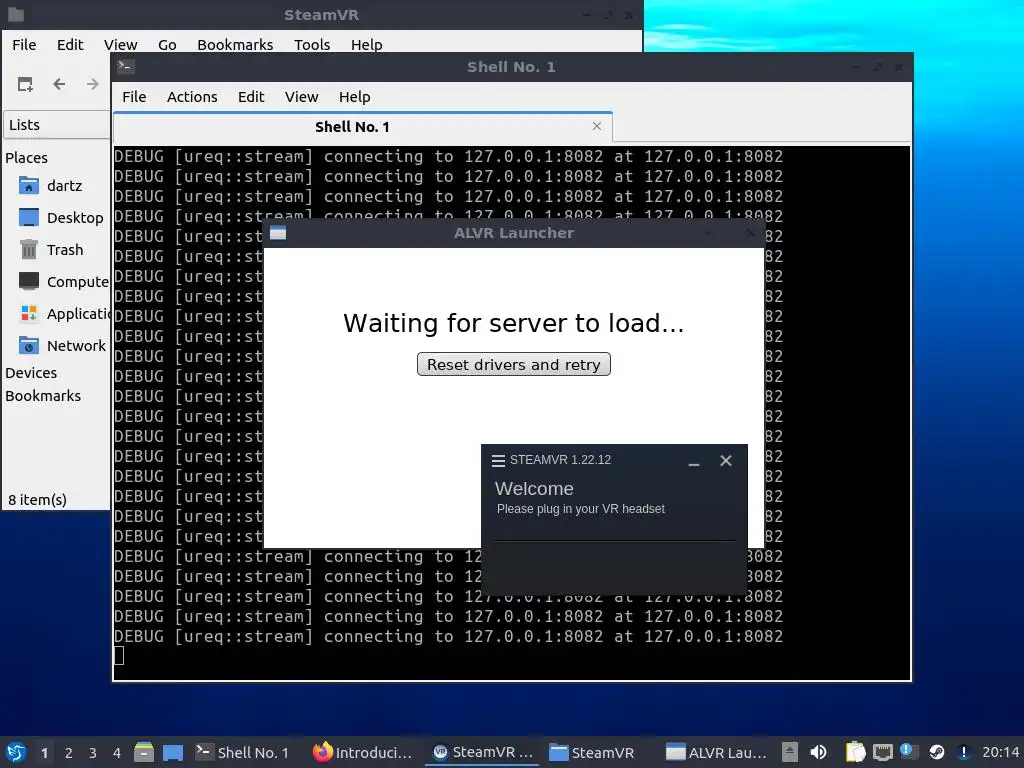
Task: Open Edit menu in SteamVR file manager
Action: [x=70, y=44]
